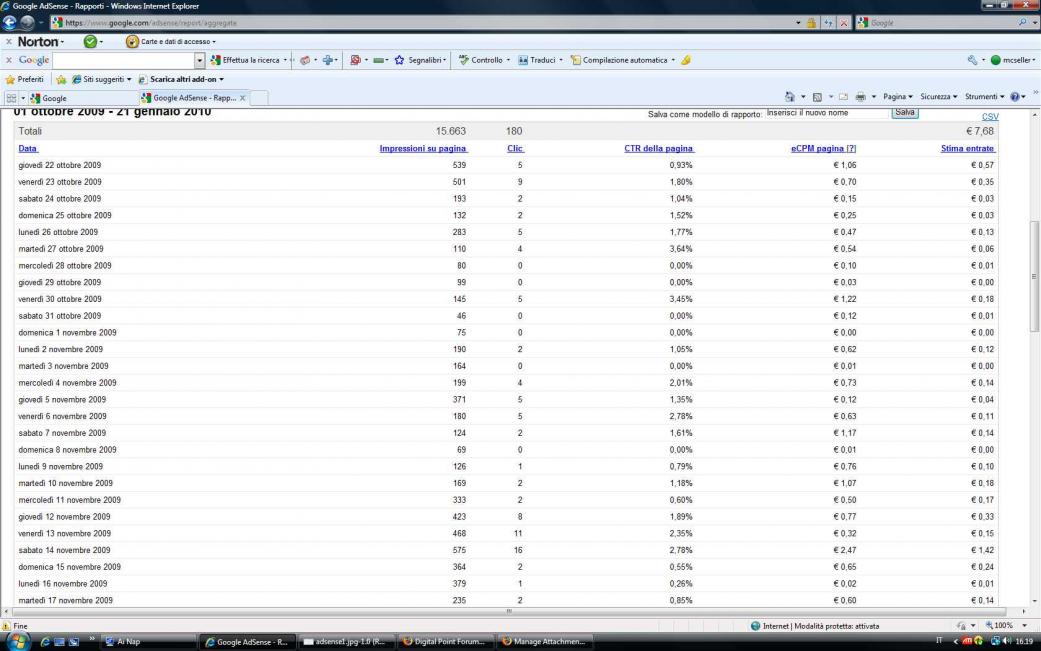Download report via CSV link
The image size is (1041, 651).
pos(989,117)
